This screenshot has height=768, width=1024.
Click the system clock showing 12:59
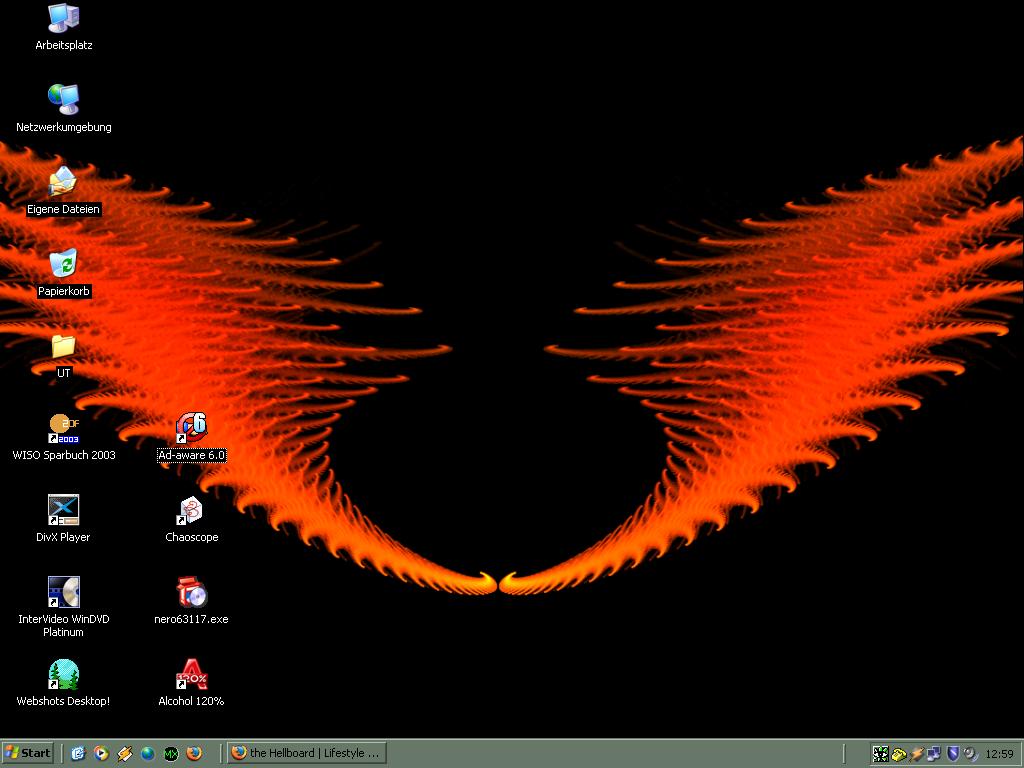point(999,754)
